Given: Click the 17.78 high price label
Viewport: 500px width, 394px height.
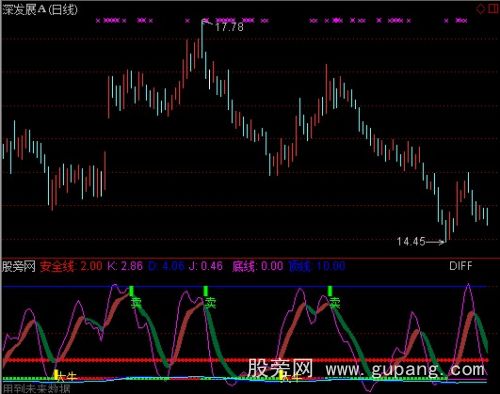Looking at the screenshot, I should coord(229,27).
